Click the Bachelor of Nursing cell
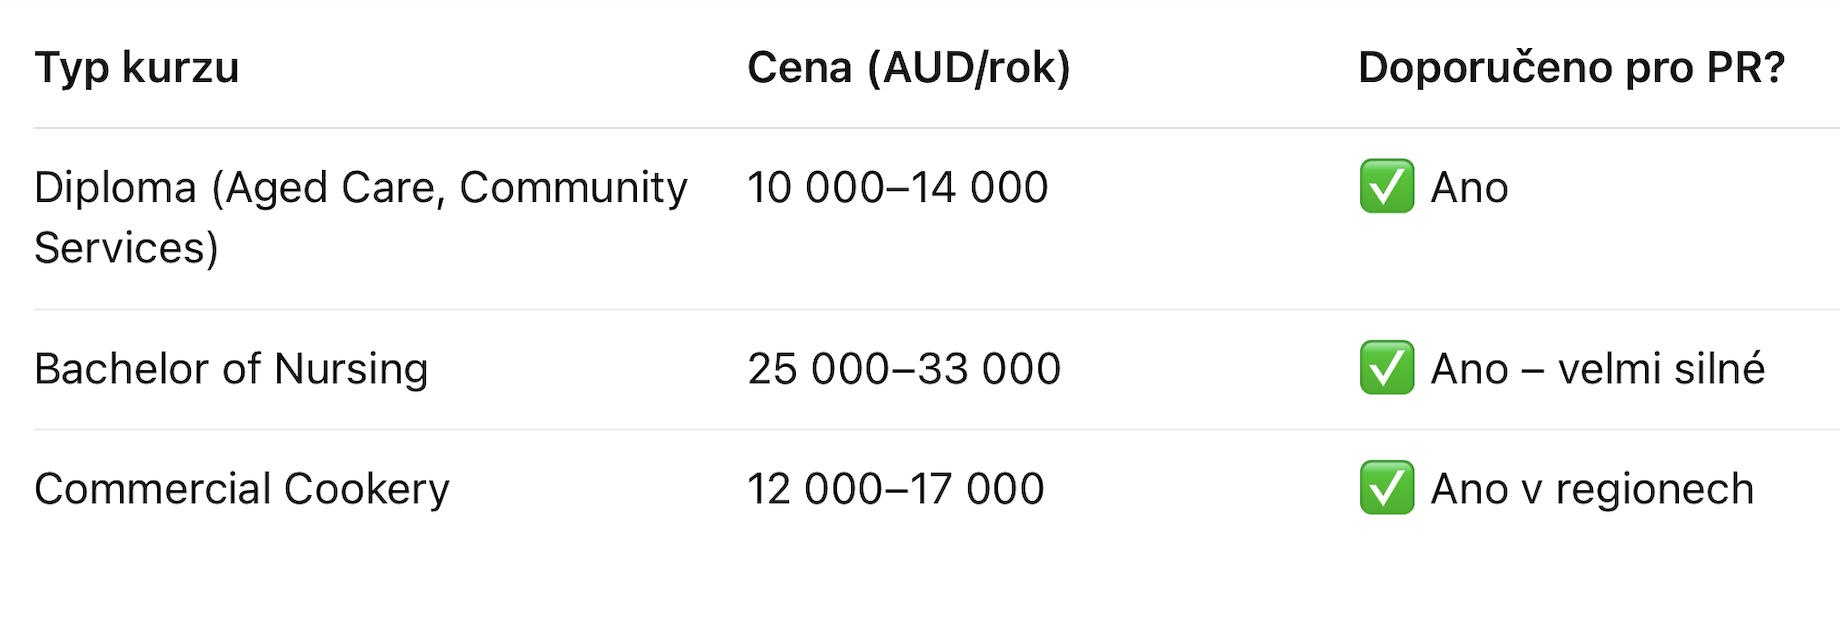The width and height of the screenshot is (1840, 628). [x=231, y=369]
